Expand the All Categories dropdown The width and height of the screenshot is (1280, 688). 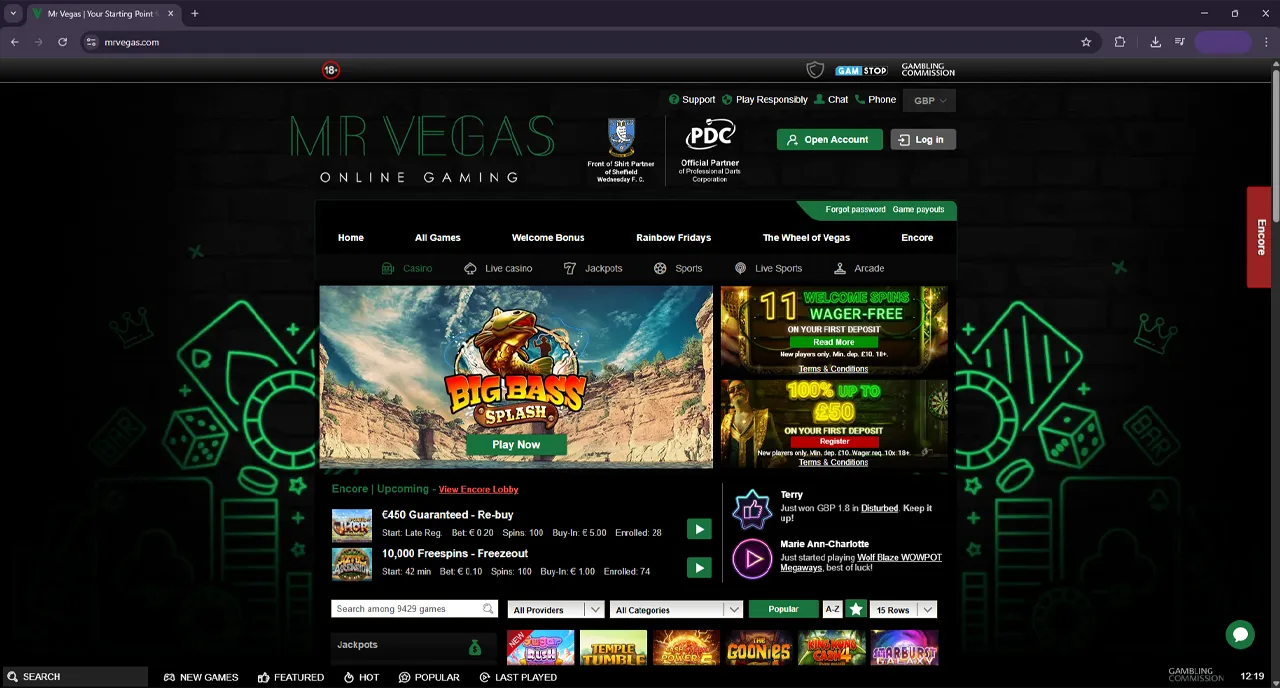pyautogui.click(x=678, y=610)
